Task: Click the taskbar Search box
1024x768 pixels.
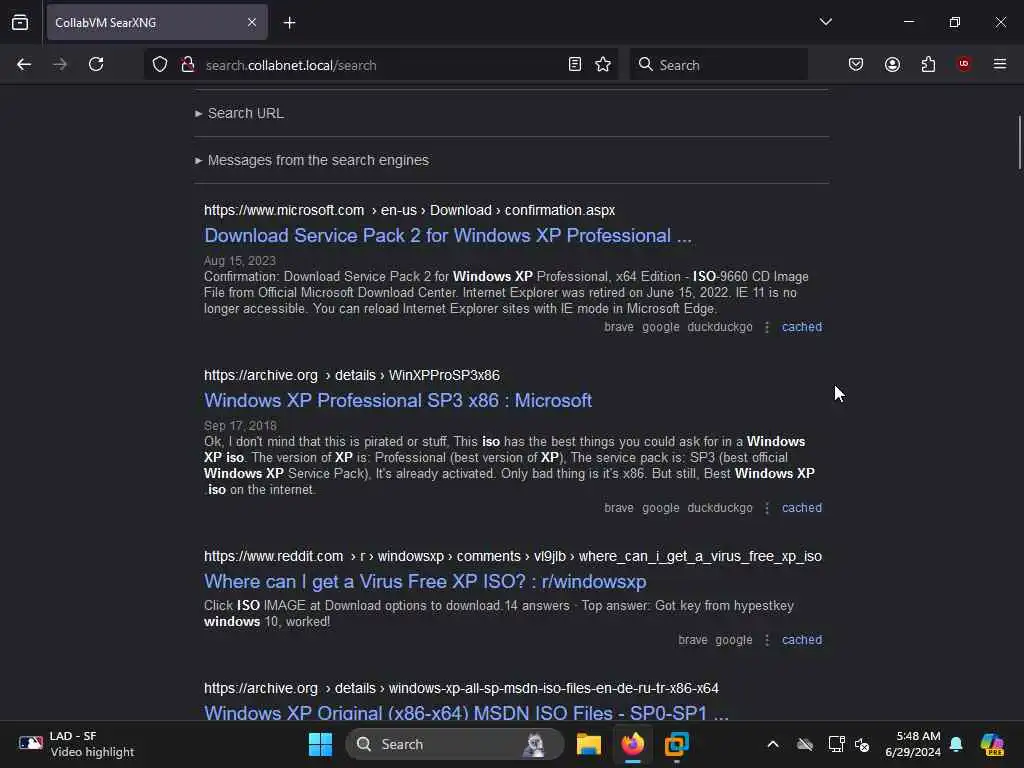Action: point(455,744)
